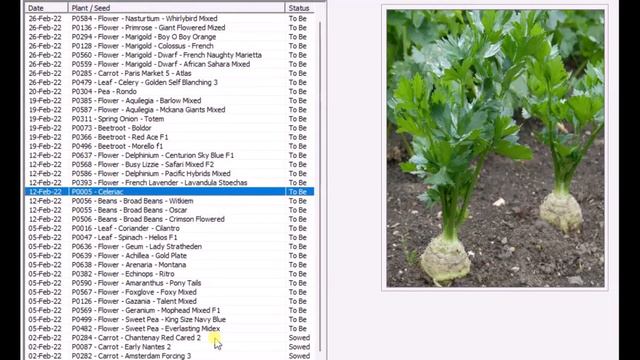Select row P0584 Nasturtium Whirlybird Mixed
The image size is (640, 360).
(169, 19)
